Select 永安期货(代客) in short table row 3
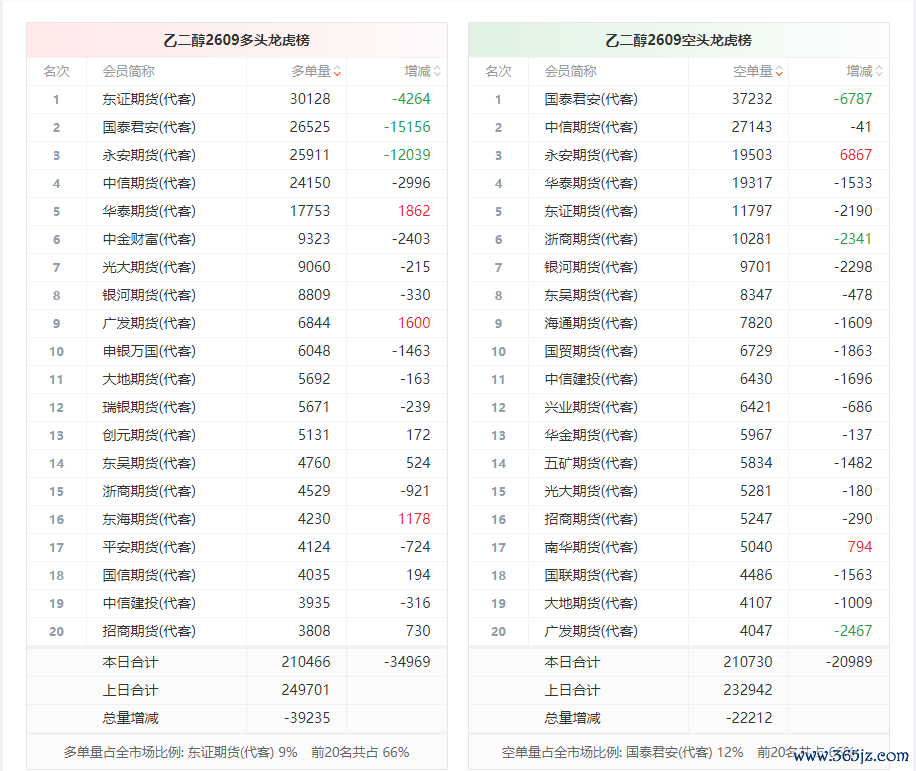 591,155
